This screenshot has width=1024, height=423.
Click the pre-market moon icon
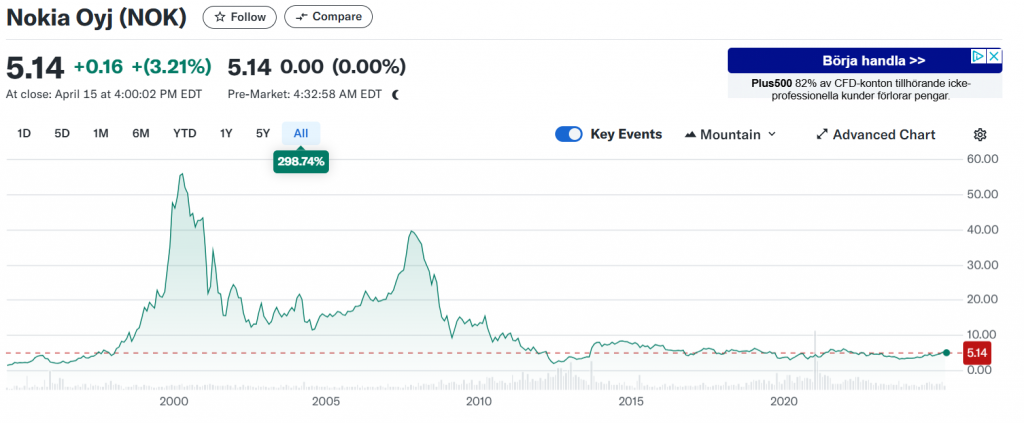pos(395,95)
